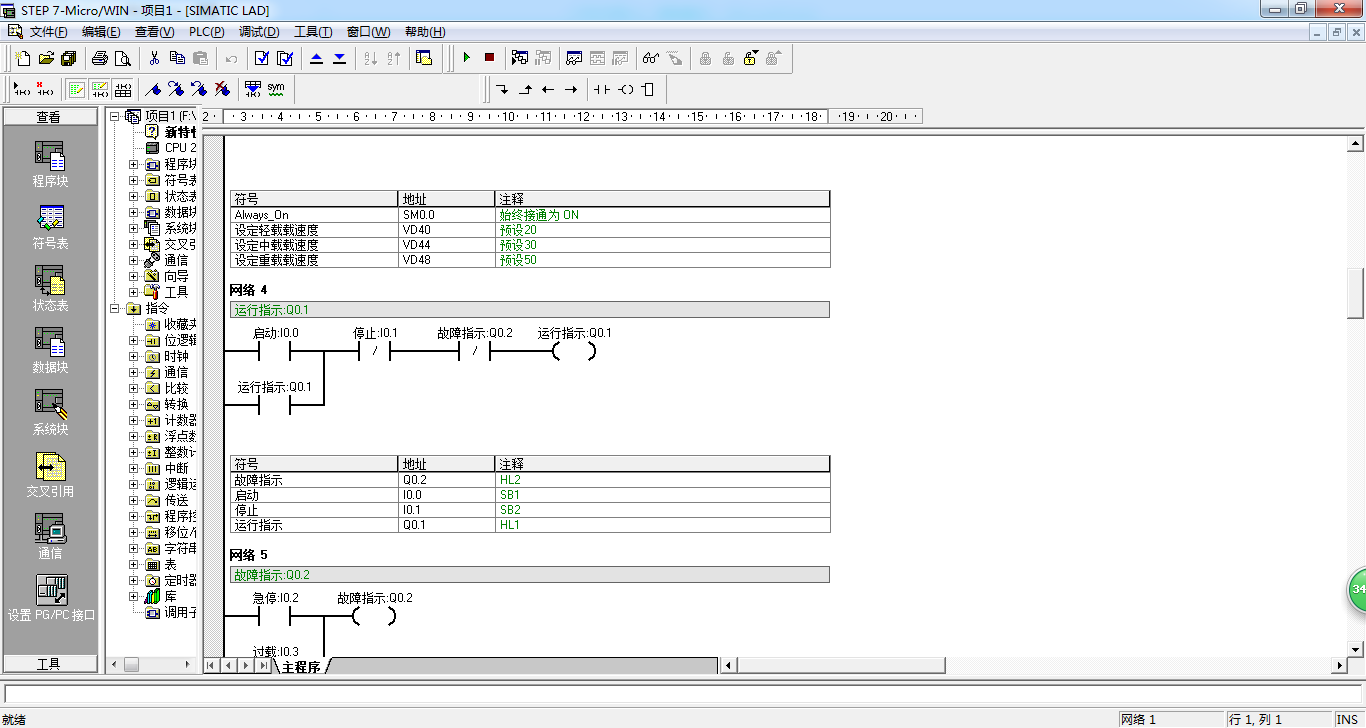The height and width of the screenshot is (728, 1366).
Task: Toggle apply-all-symbols button beside sym icon
Action: point(253,90)
